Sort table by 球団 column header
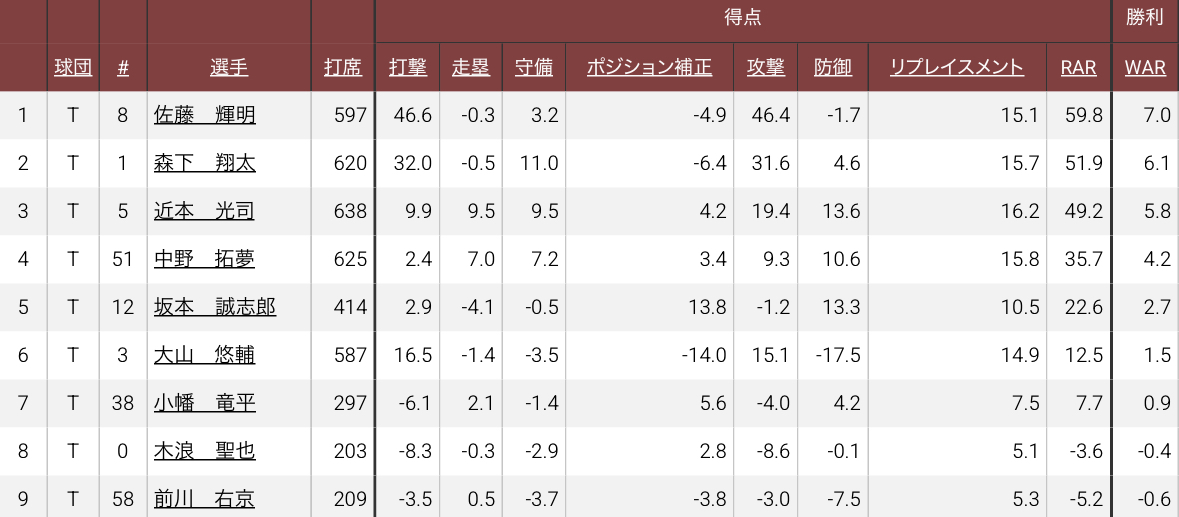This screenshot has width=1179, height=517. pos(73,67)
